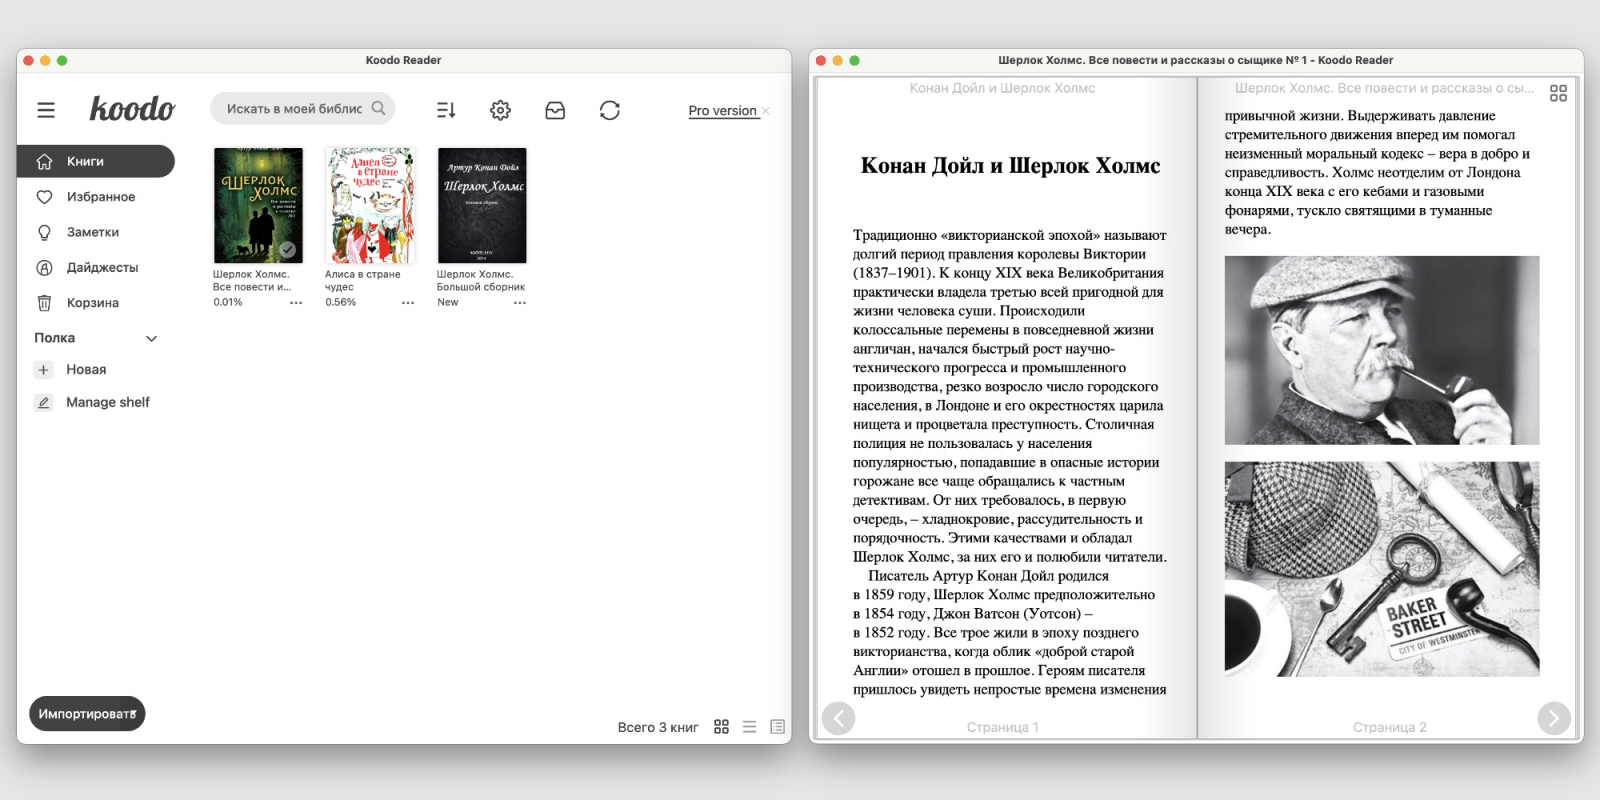Click the Импортировать button
The image size is (1600, 800).
pyautogui.click(x=87, y=714)
